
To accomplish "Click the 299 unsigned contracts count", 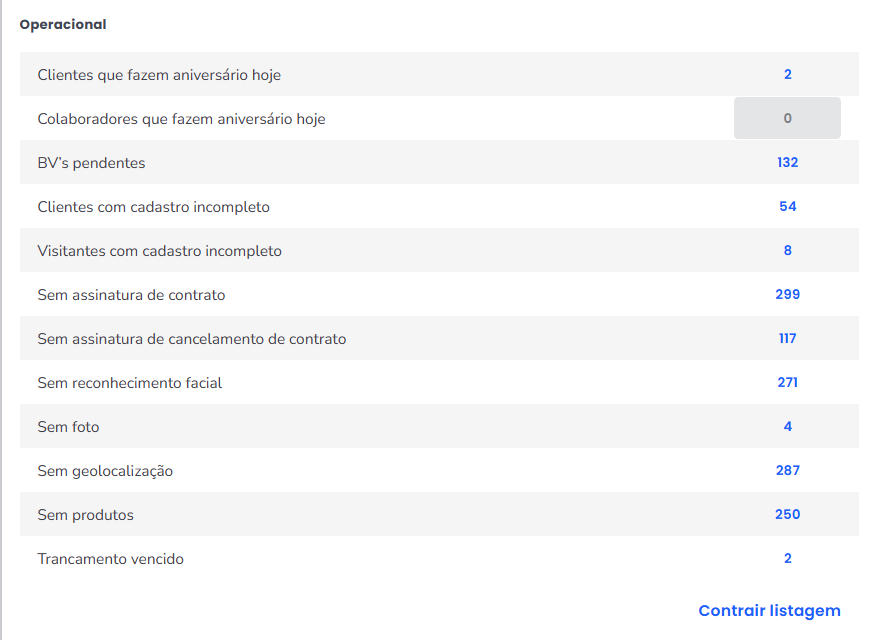I will 788,295.
